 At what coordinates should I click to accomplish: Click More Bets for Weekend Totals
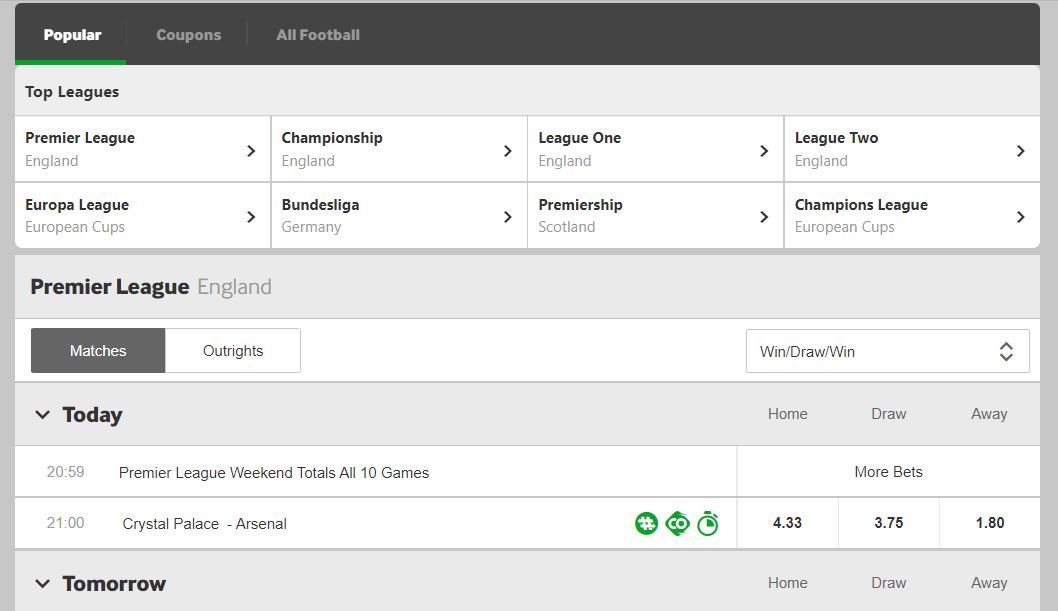tap(888, 472)
